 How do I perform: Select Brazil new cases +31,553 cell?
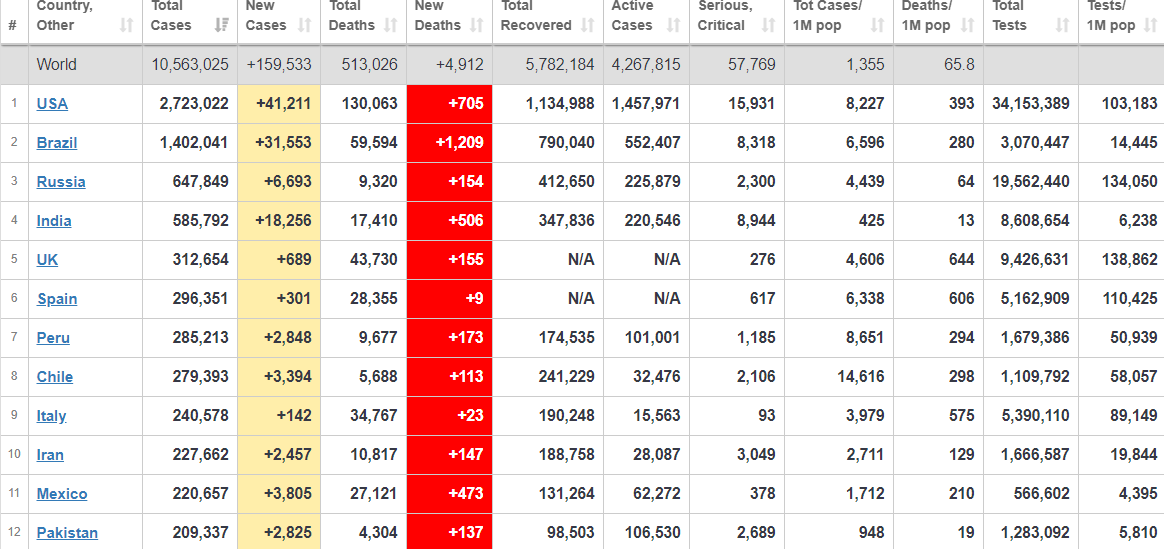[x=279, y=142]
